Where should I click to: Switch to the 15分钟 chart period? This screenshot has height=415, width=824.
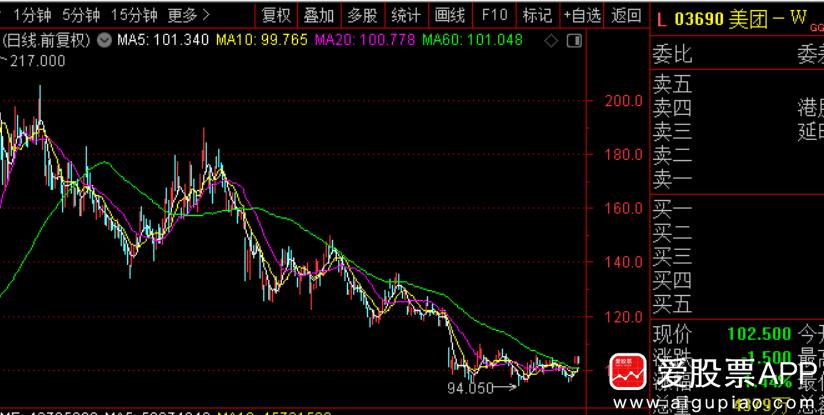[133, 15]
